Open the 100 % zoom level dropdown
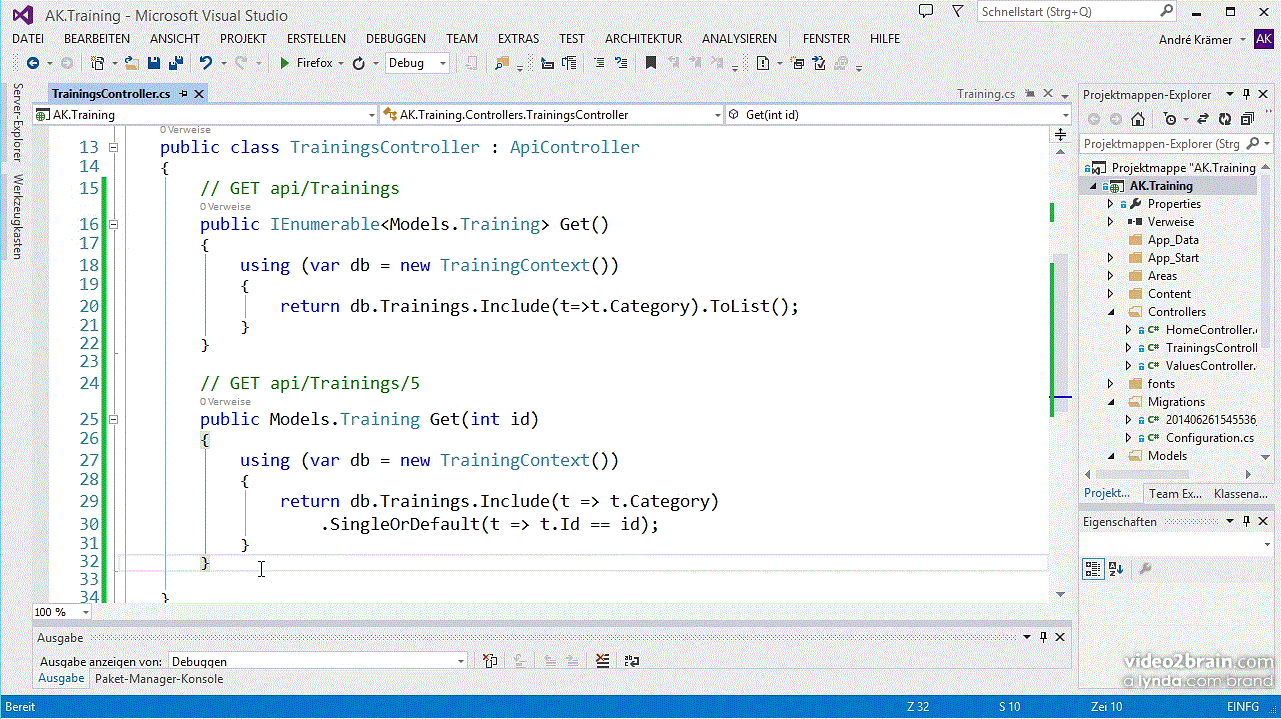The height and width of the screenshot is (719, 1281). pyautogui.click(x=84, y=612)
